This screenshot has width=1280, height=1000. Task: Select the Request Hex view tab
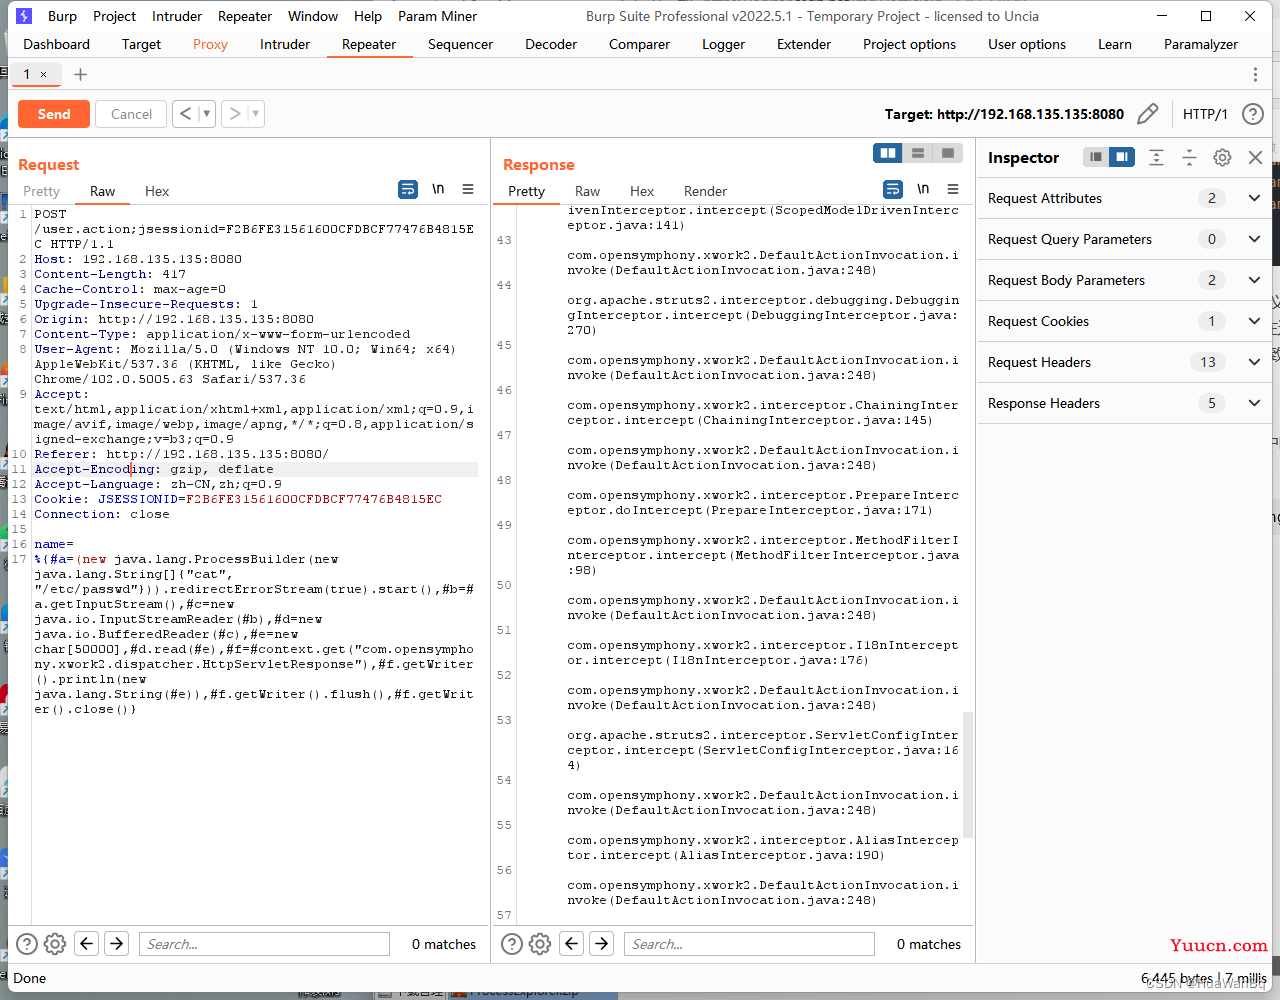tap(157, 191)
